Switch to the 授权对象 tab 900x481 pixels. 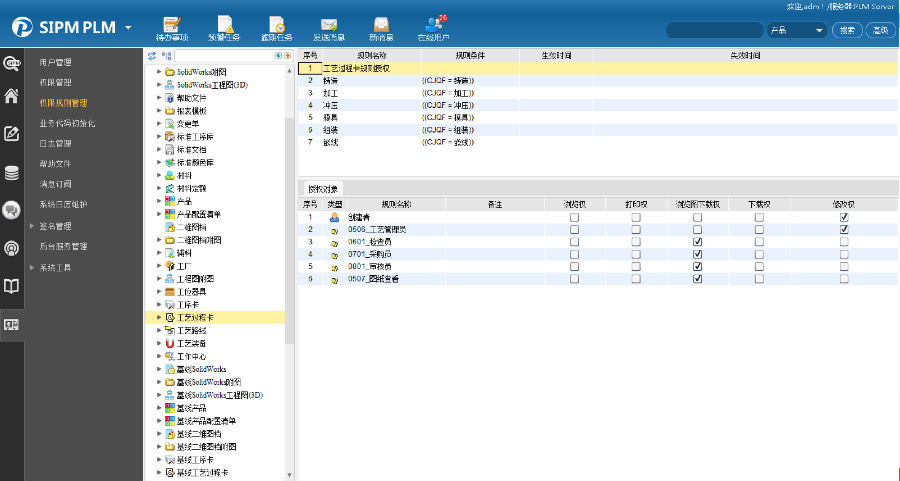[323, 189]
